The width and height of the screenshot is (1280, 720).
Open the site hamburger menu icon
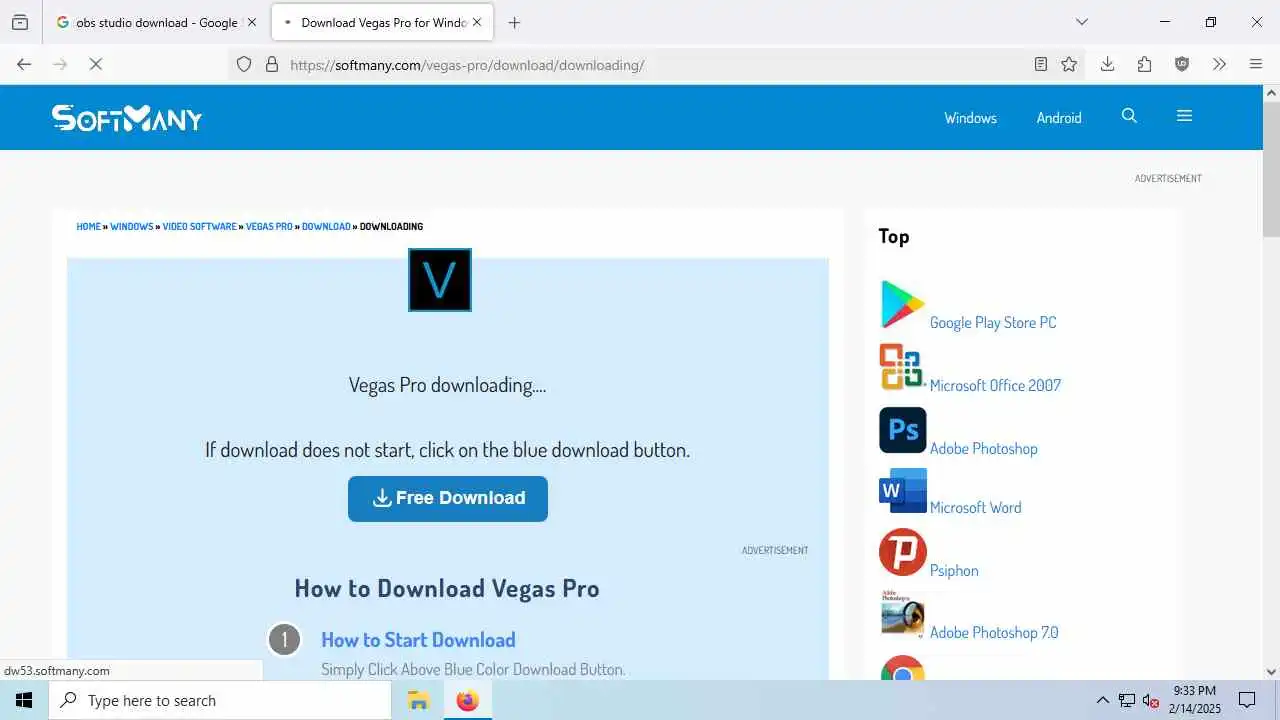coord(1184,116)
